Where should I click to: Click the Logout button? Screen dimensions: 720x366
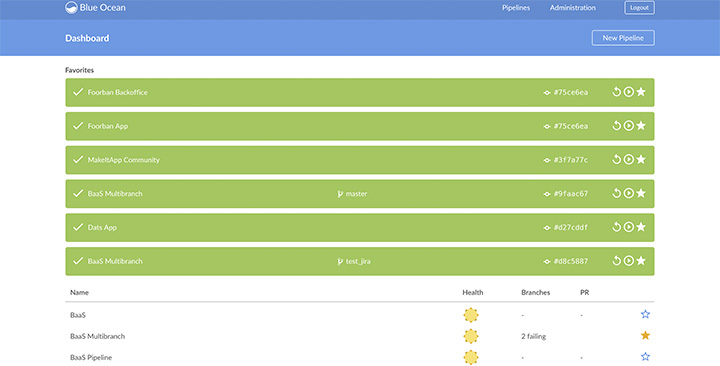pyautogui.click(x=639, y=8)
